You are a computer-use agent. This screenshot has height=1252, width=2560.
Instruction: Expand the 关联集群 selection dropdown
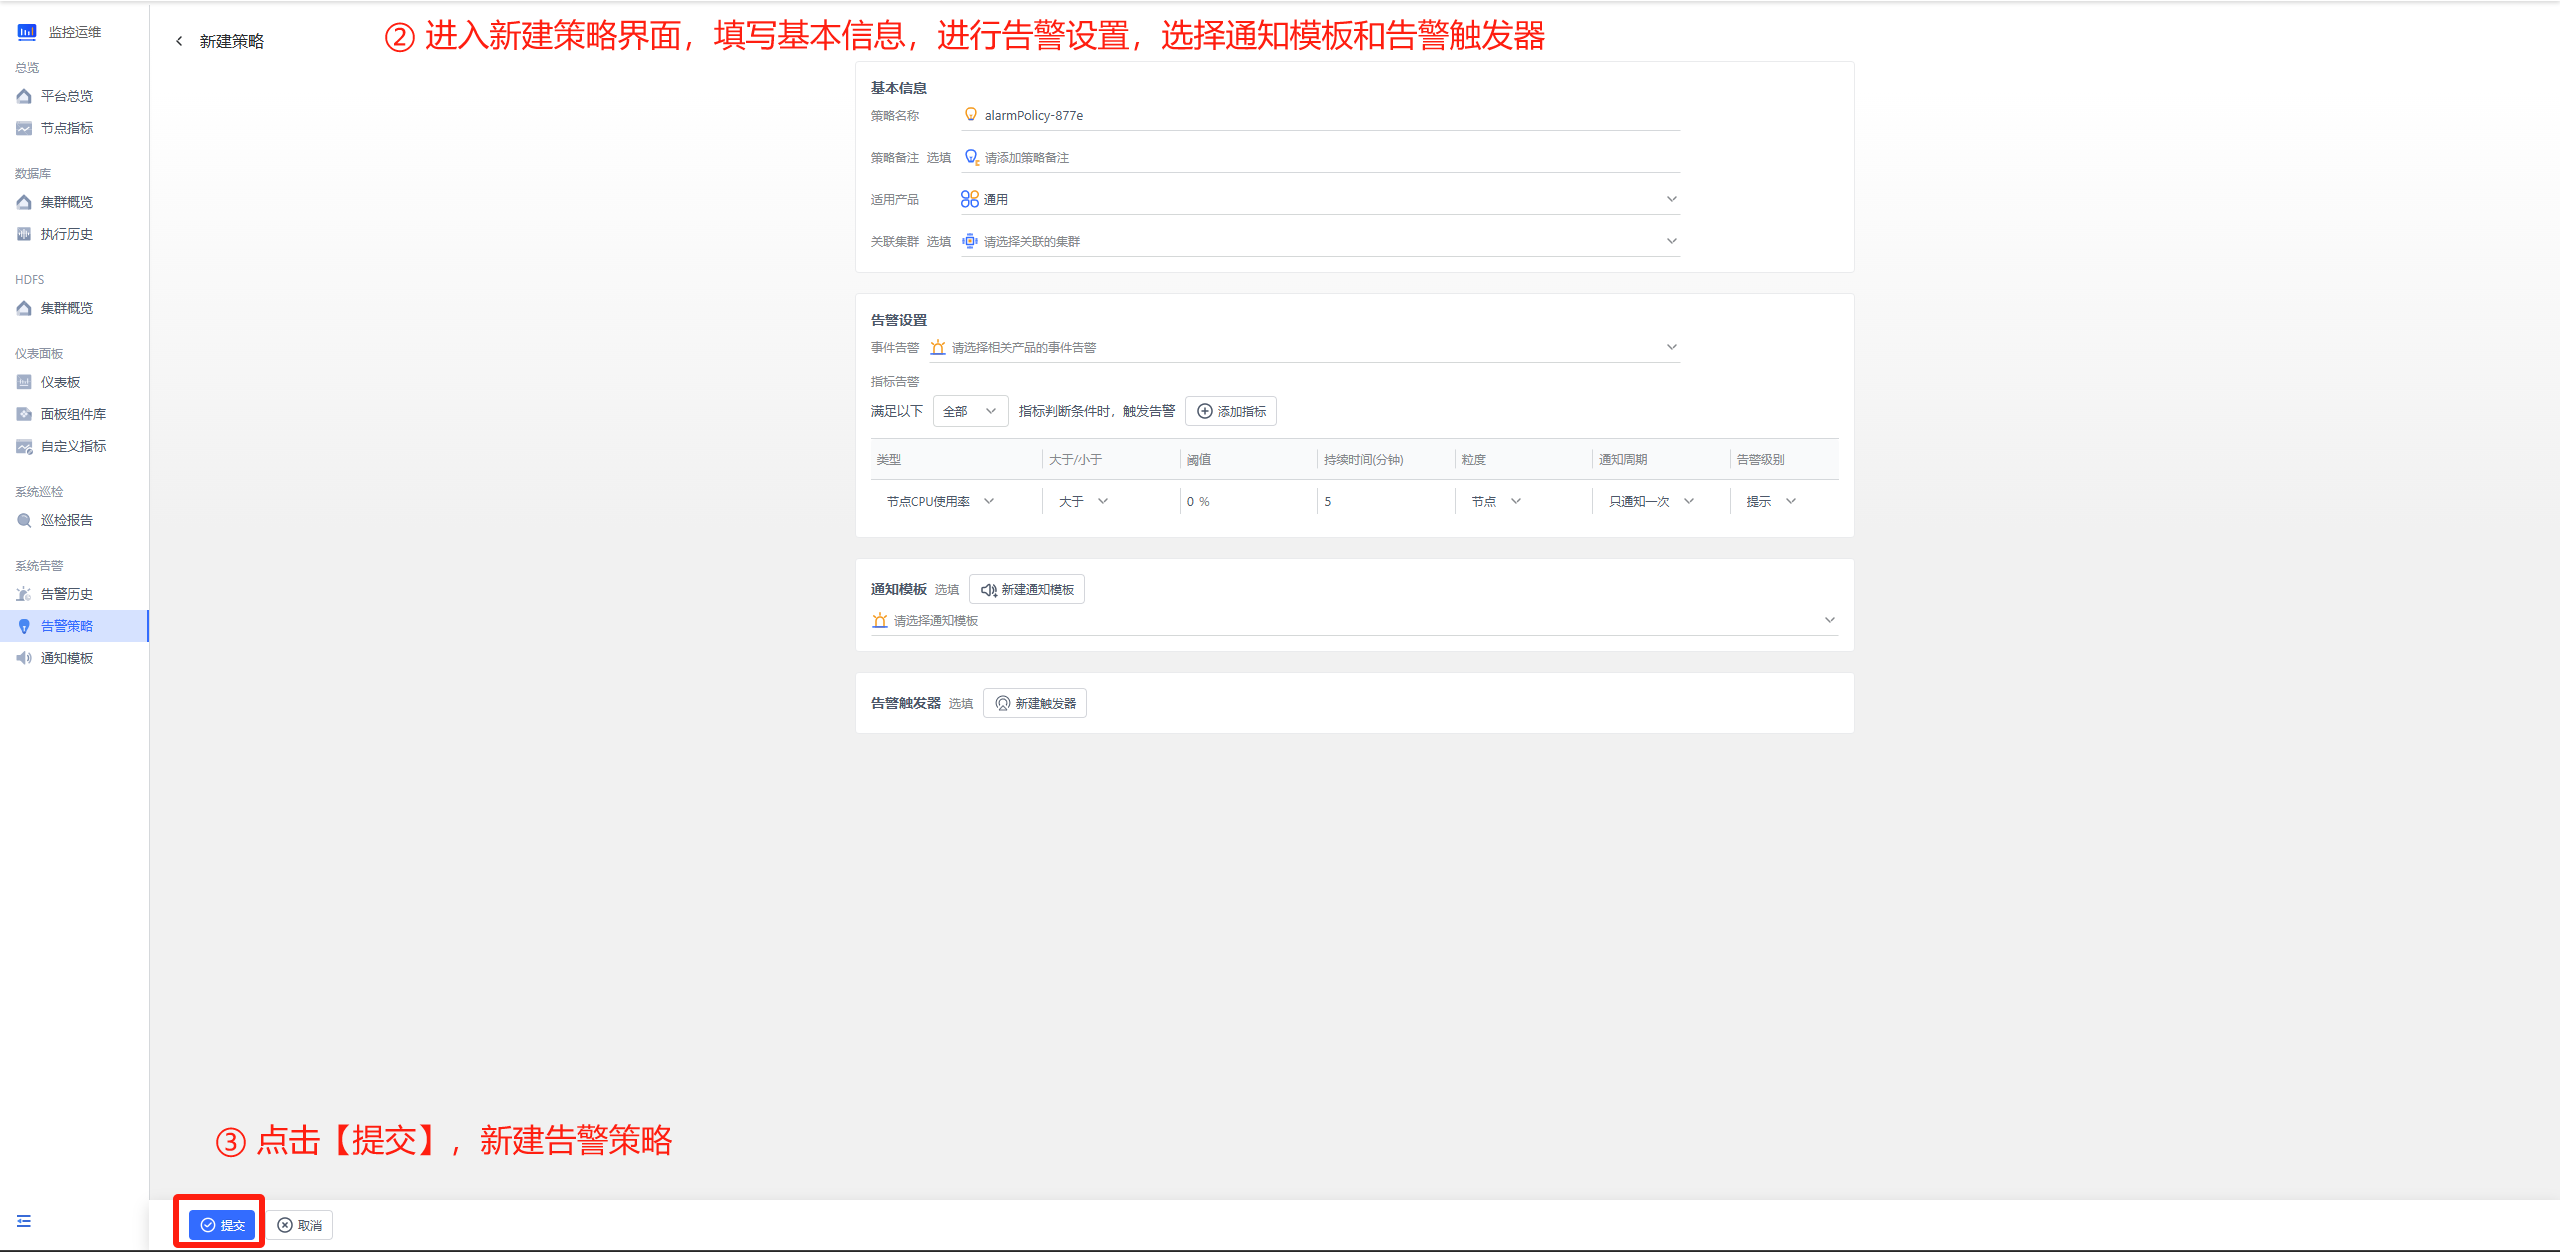(1320, 242)
